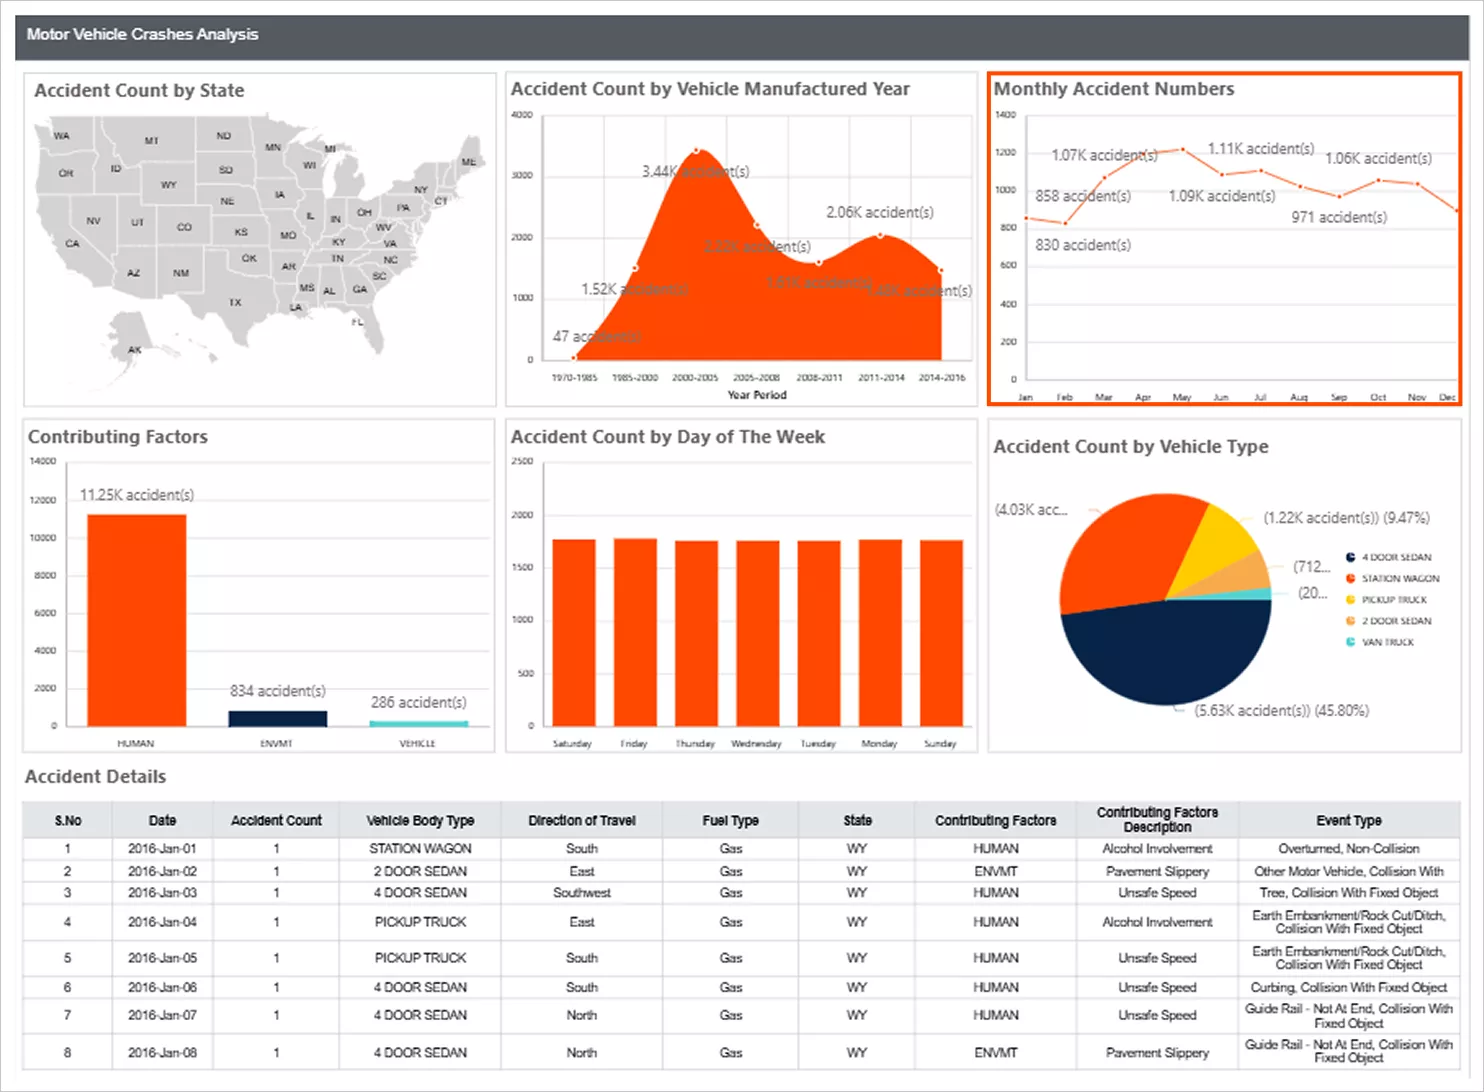
Task: Click the 4 DOOR SEDAN legend color marker
Action: coord(1350,557)
